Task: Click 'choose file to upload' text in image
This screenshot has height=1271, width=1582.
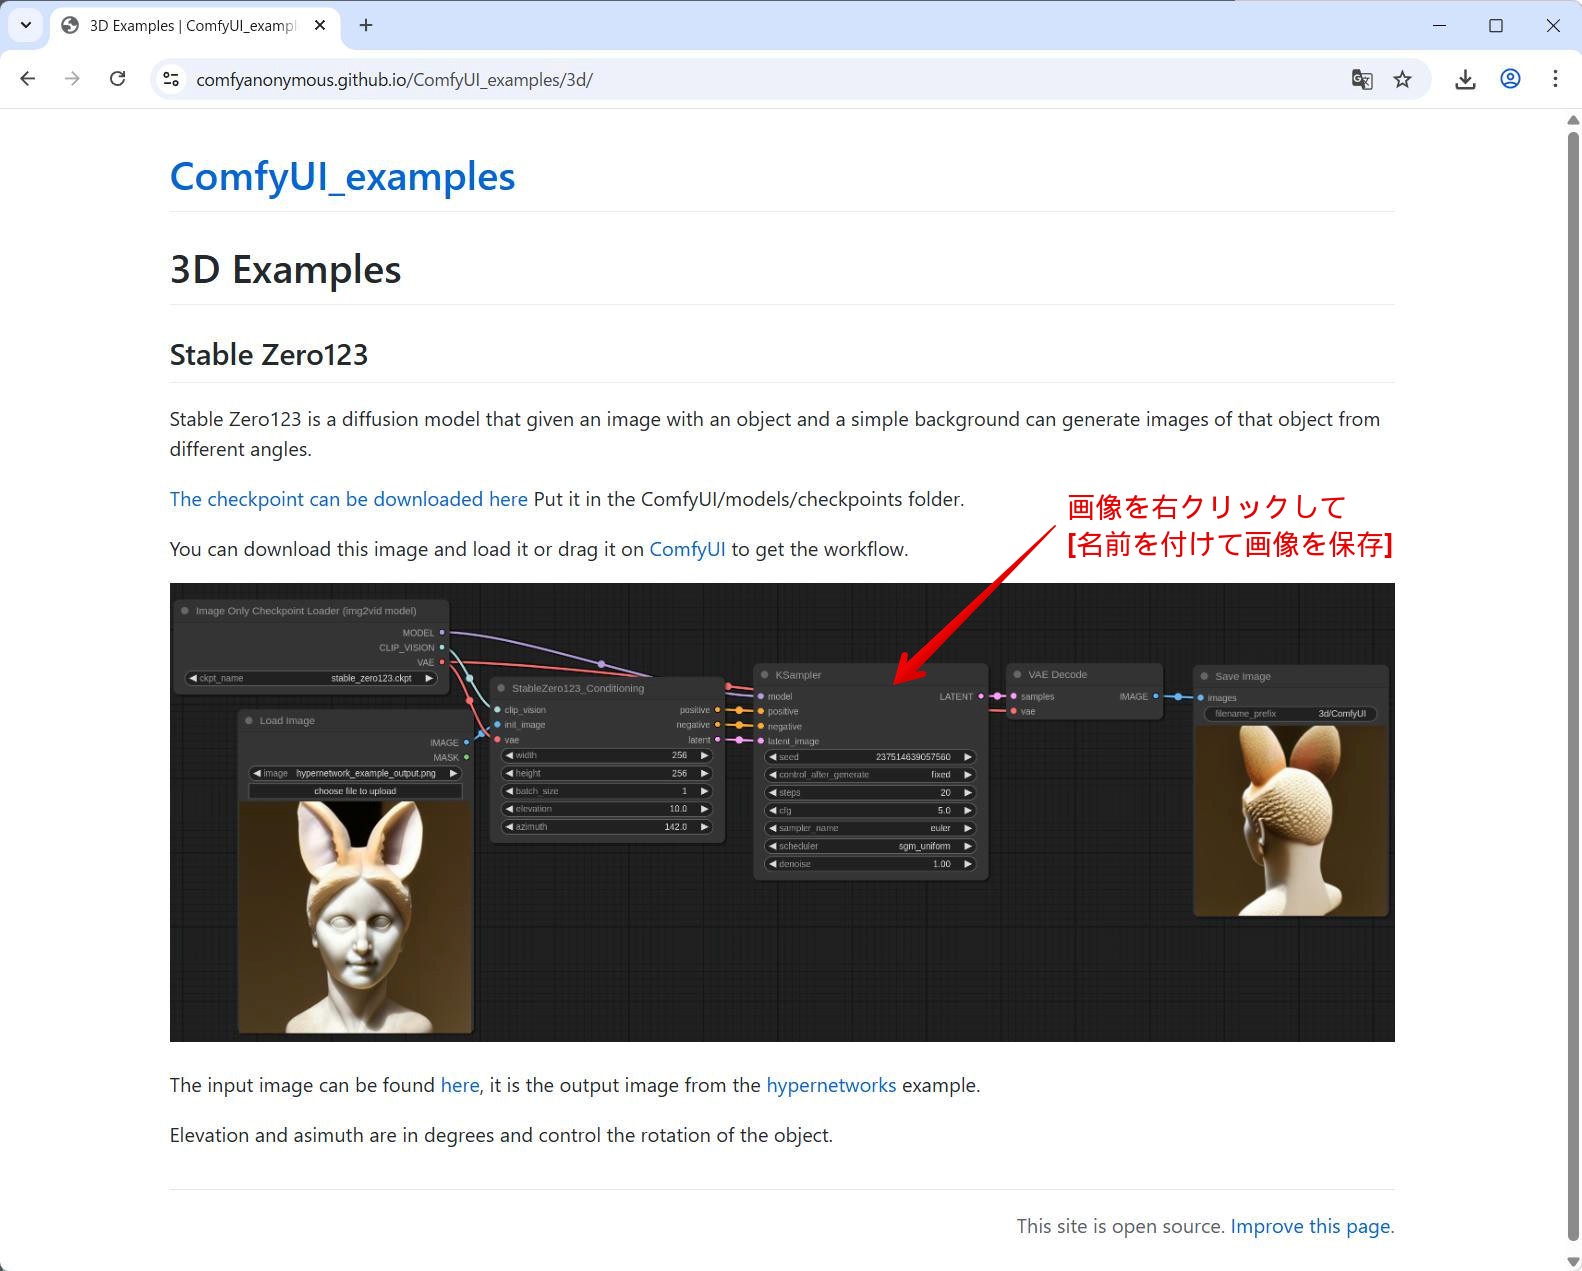Action: (x=355, y=791)
